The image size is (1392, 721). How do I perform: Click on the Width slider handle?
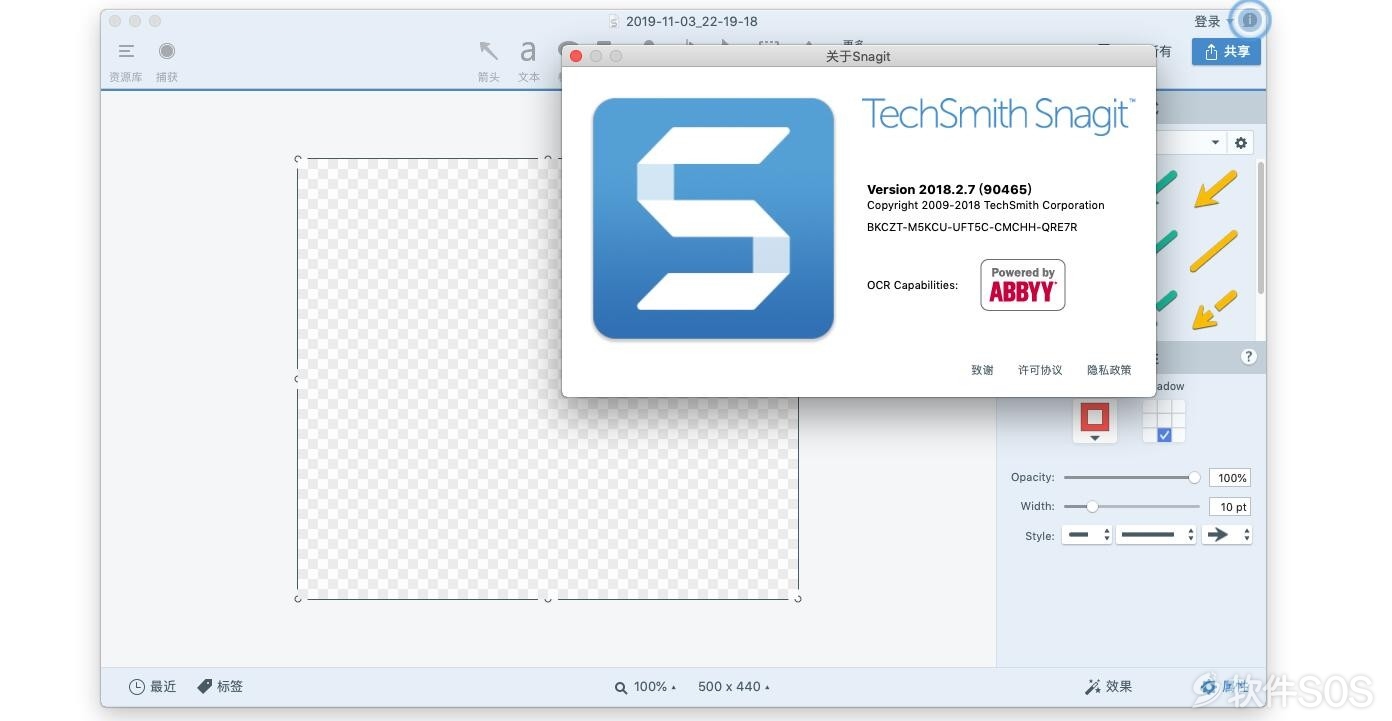pos(1092,507)
